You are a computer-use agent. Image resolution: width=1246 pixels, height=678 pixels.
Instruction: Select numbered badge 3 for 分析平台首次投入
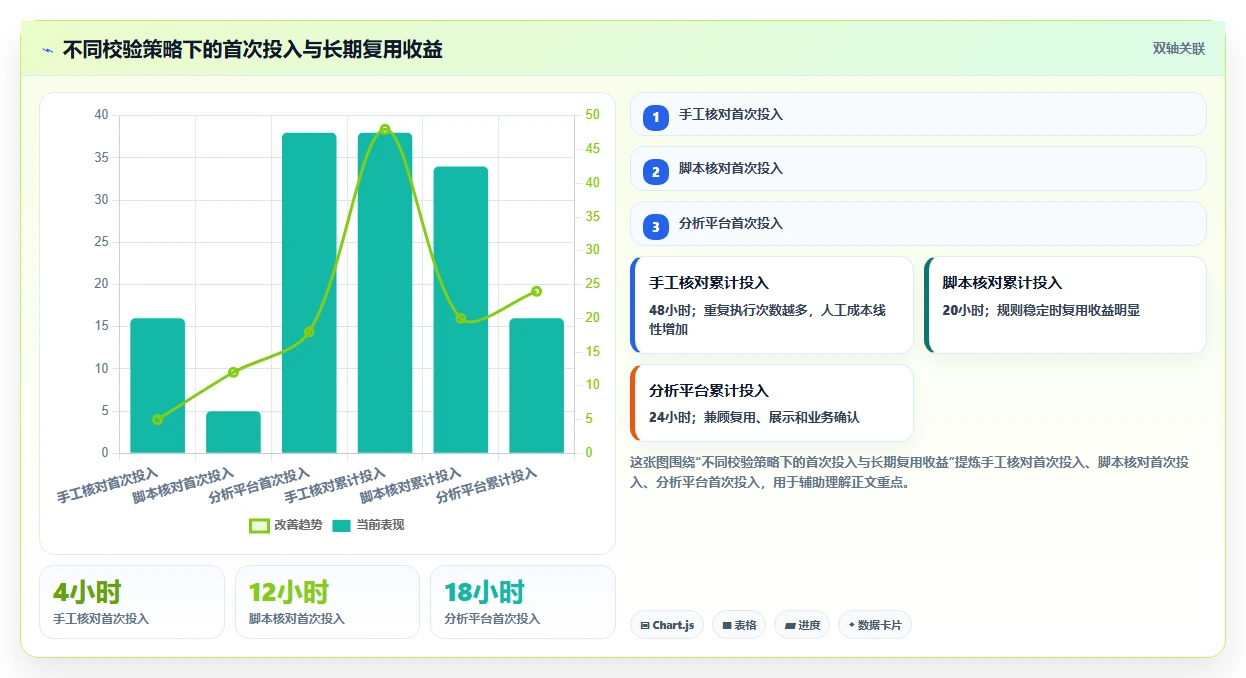pos(656,227)
